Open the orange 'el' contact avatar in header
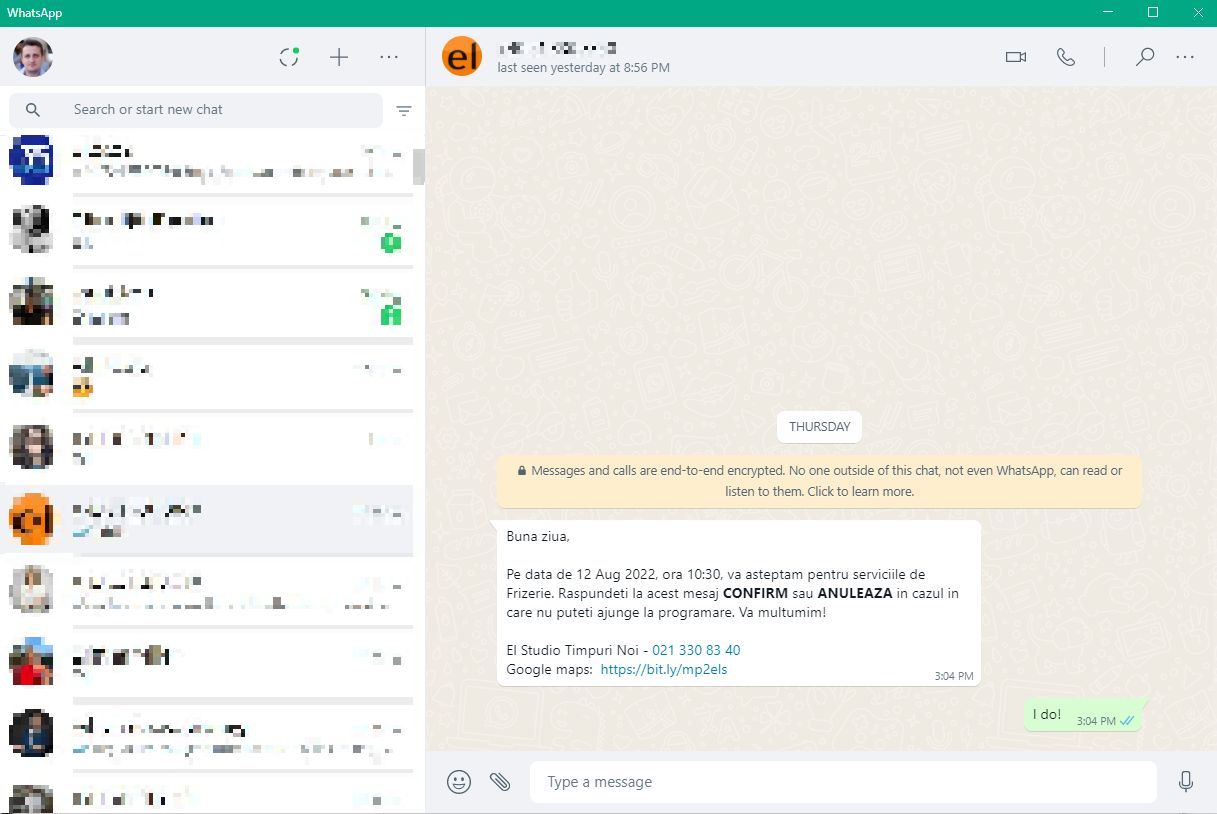Image resolution: width=1217 pixels, height=814 pixels. coord(462,57)
